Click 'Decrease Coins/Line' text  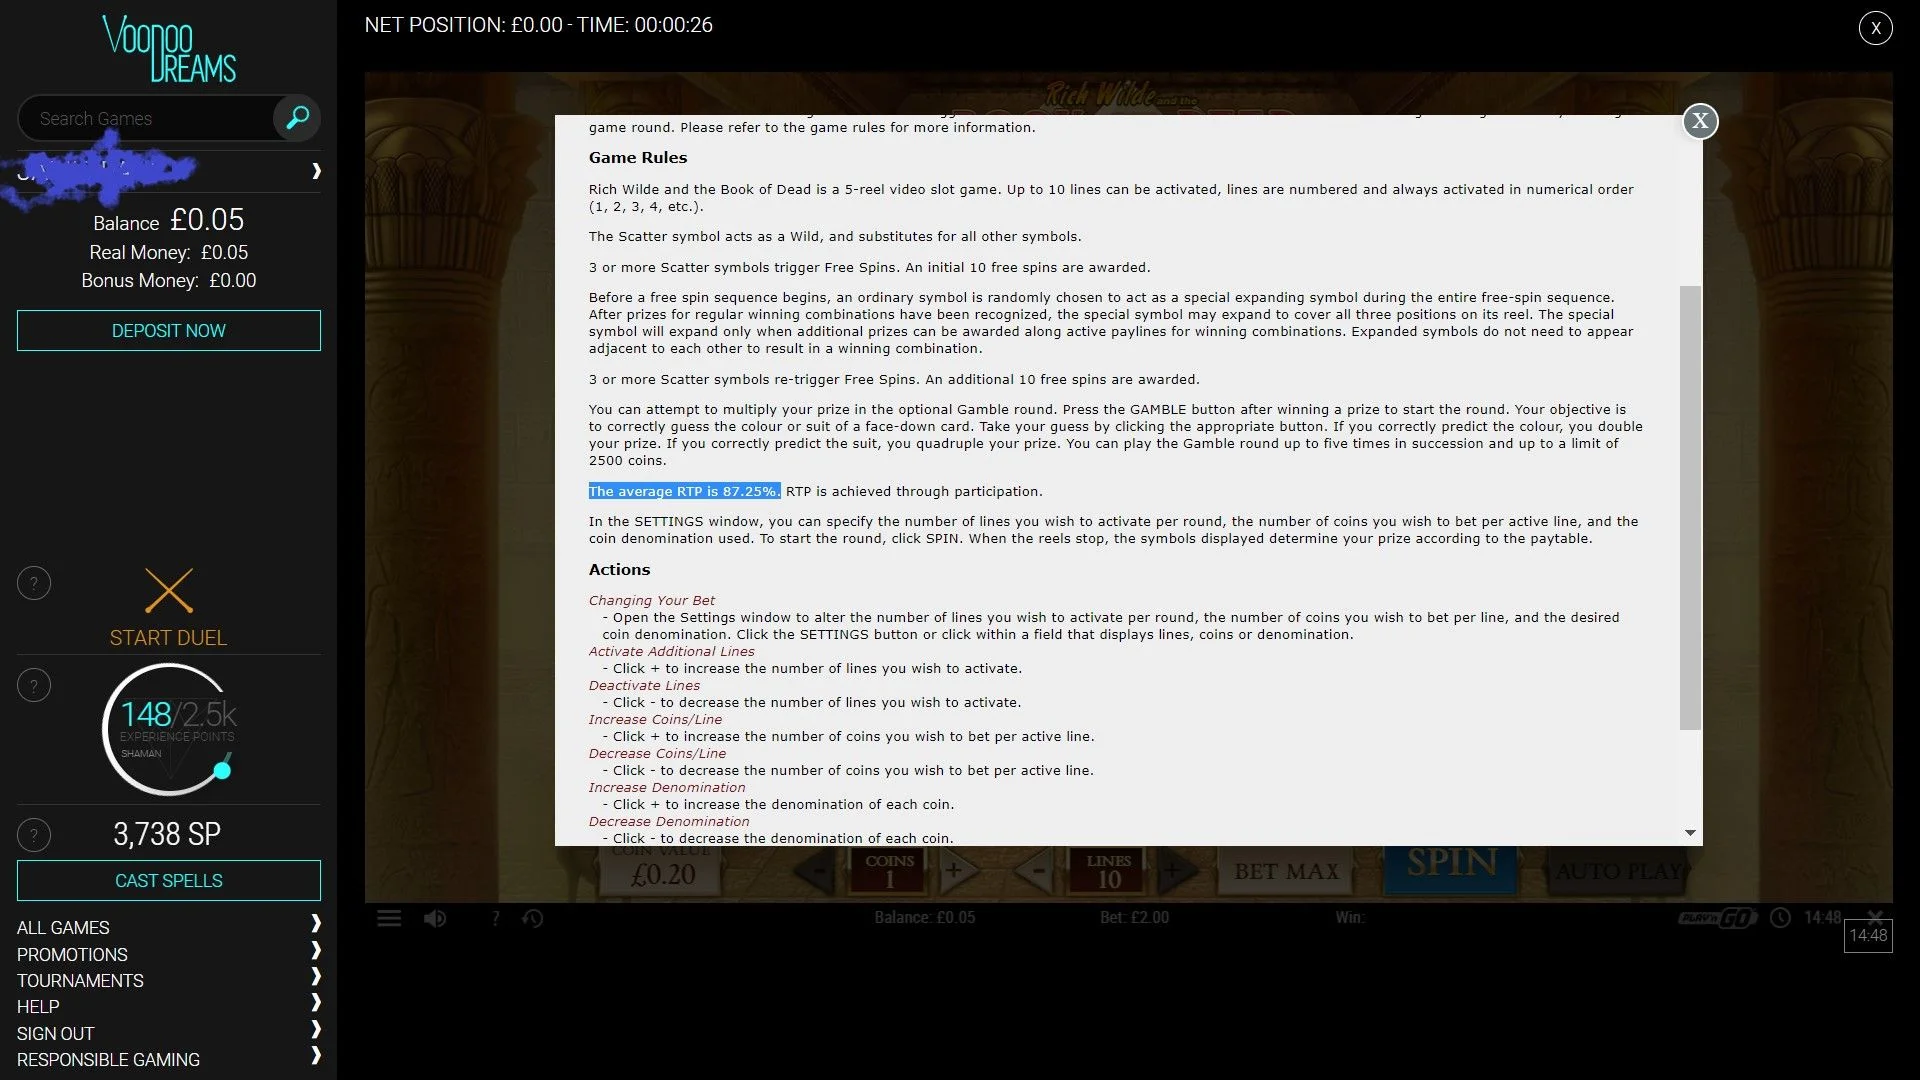coord(657,754)
